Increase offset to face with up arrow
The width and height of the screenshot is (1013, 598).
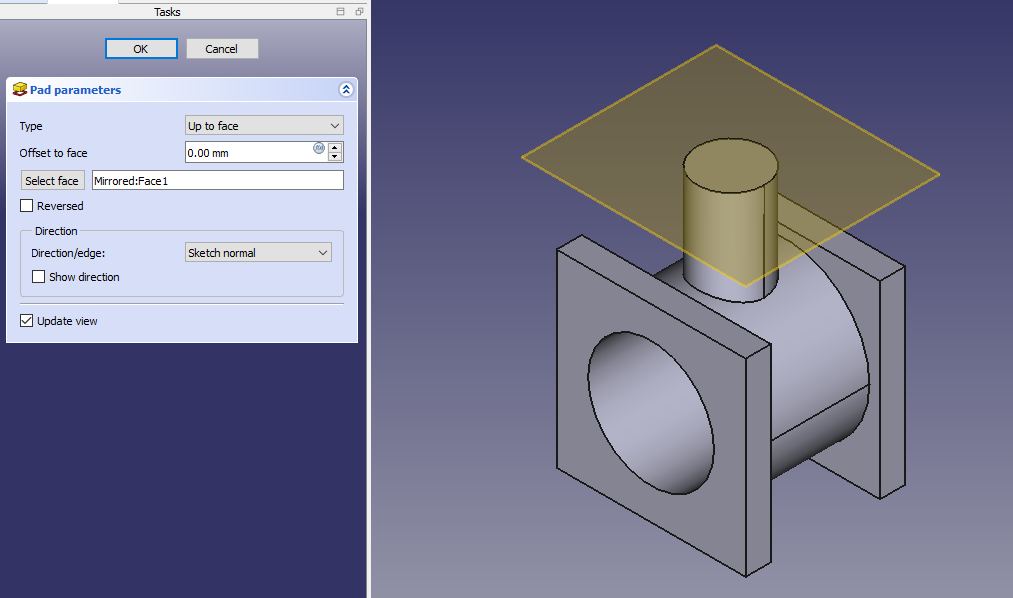tap(335, 147)
